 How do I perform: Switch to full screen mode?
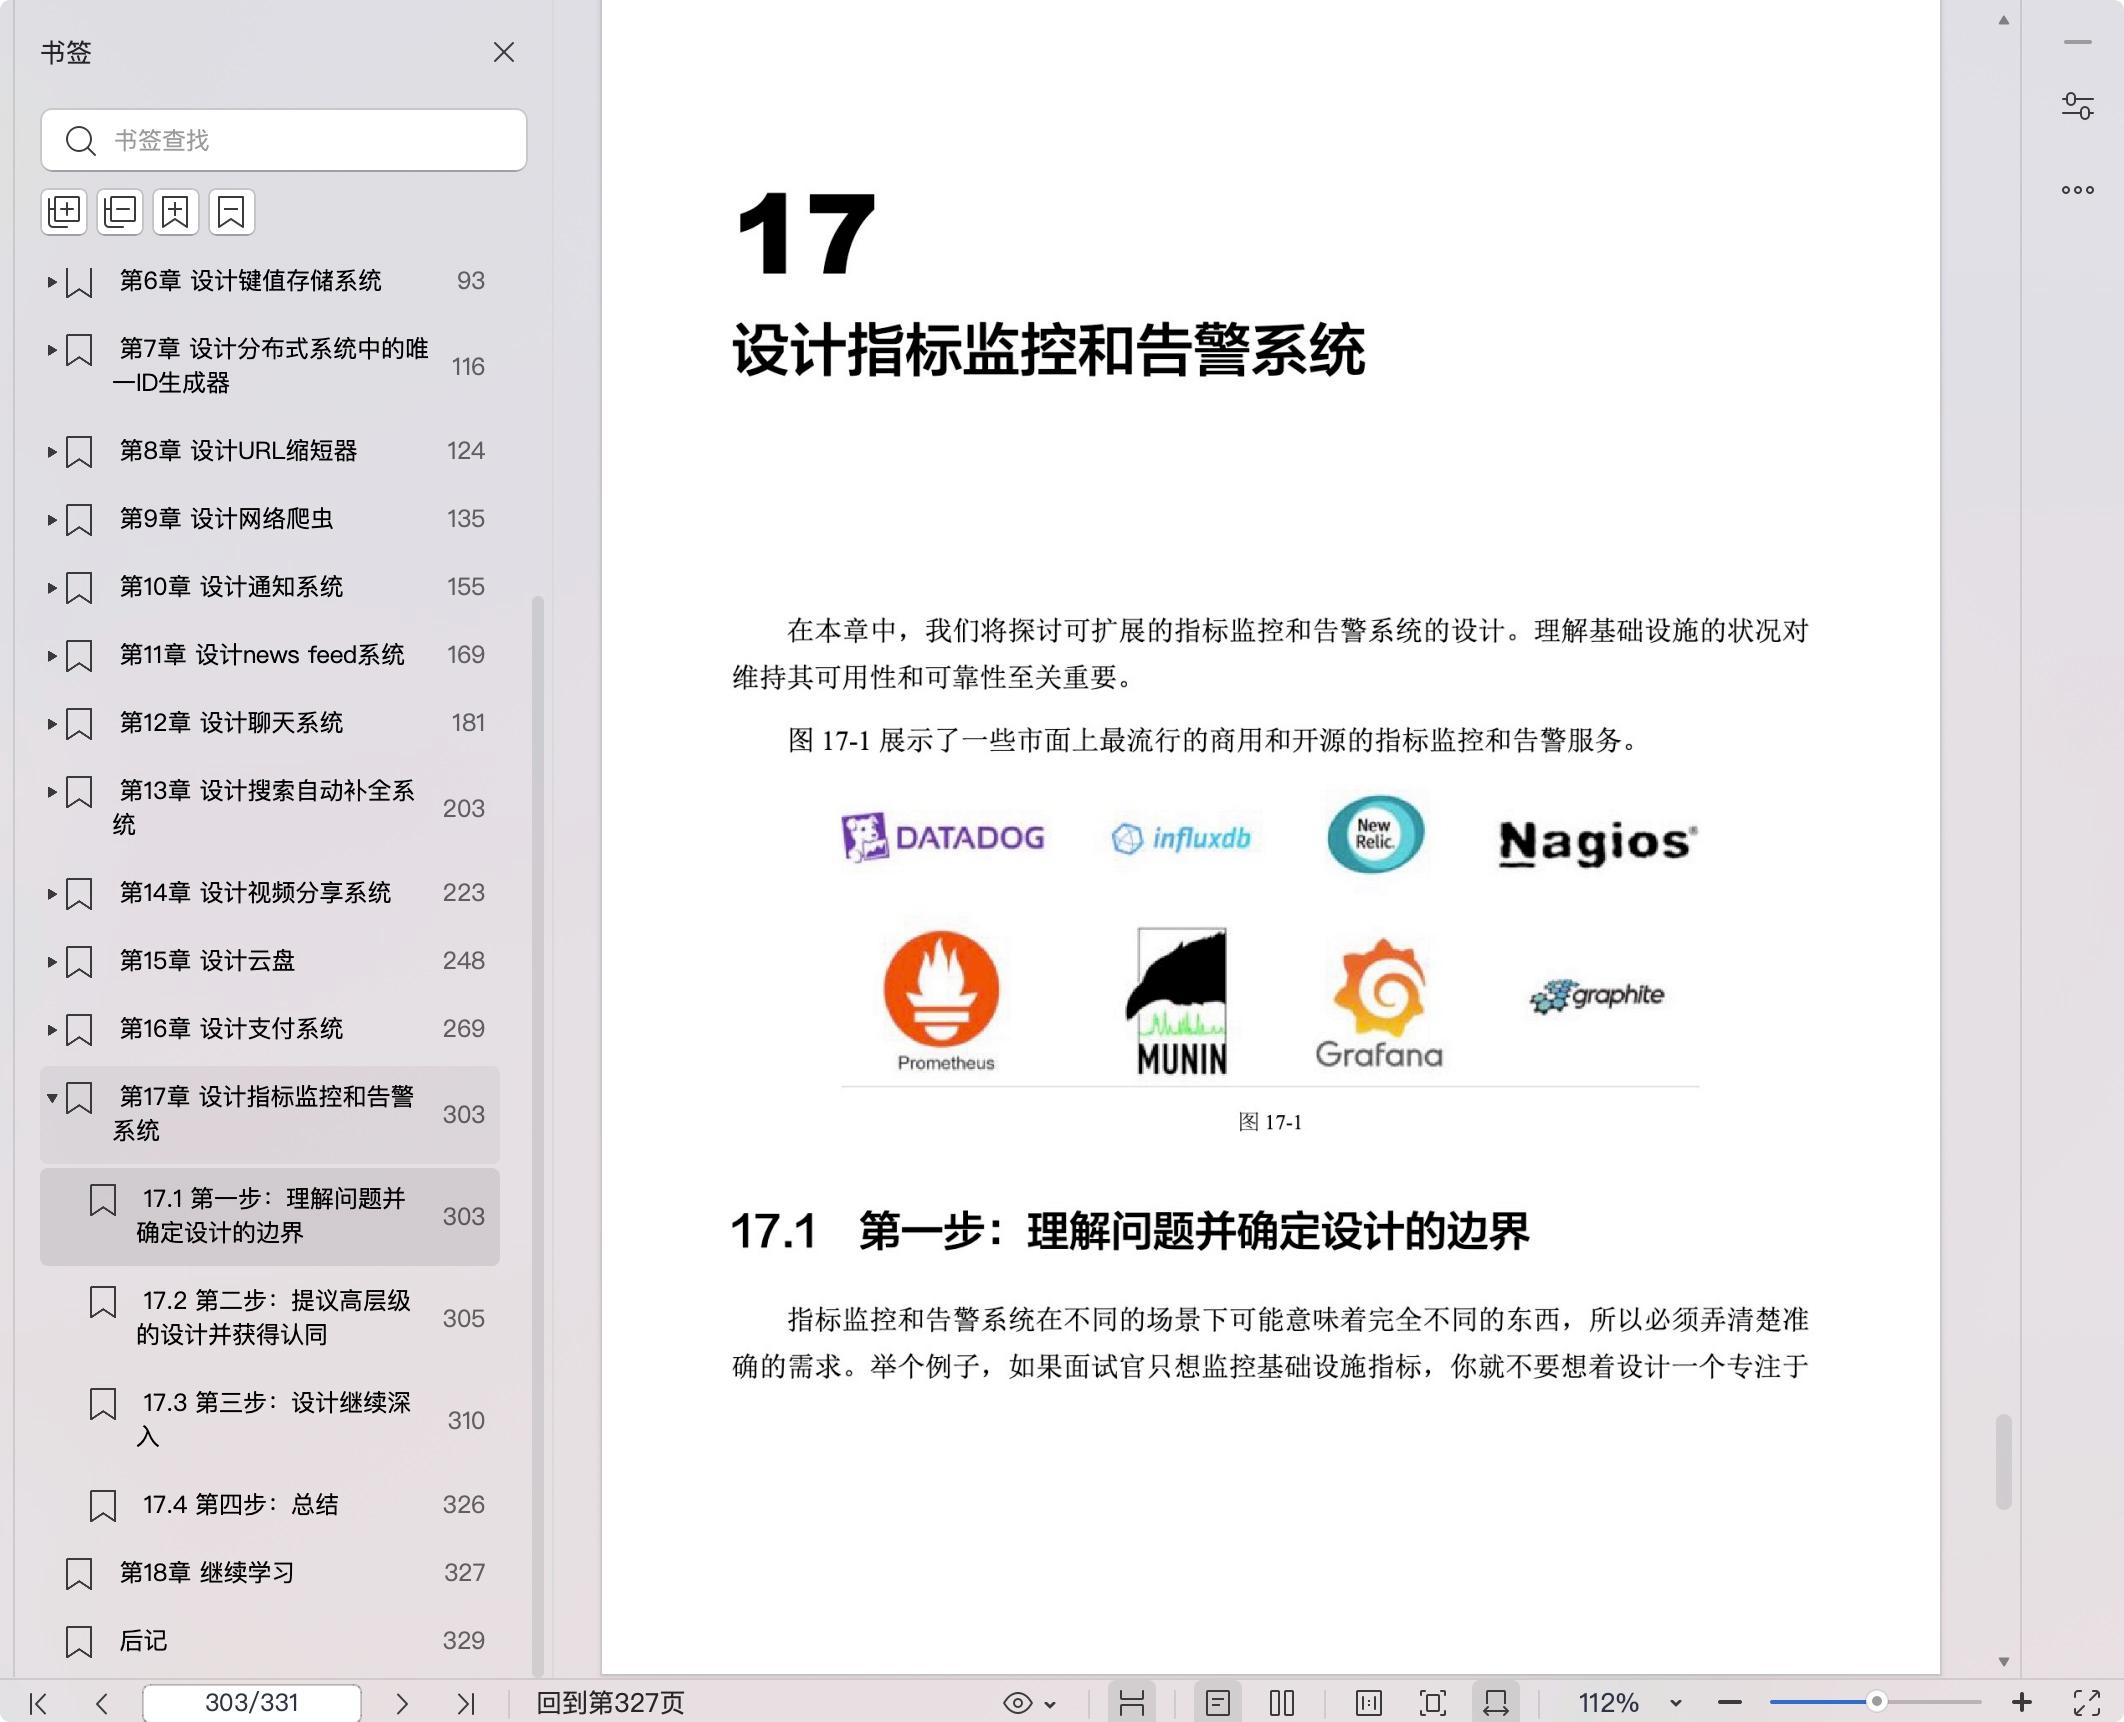[x=2087, y=1703]
